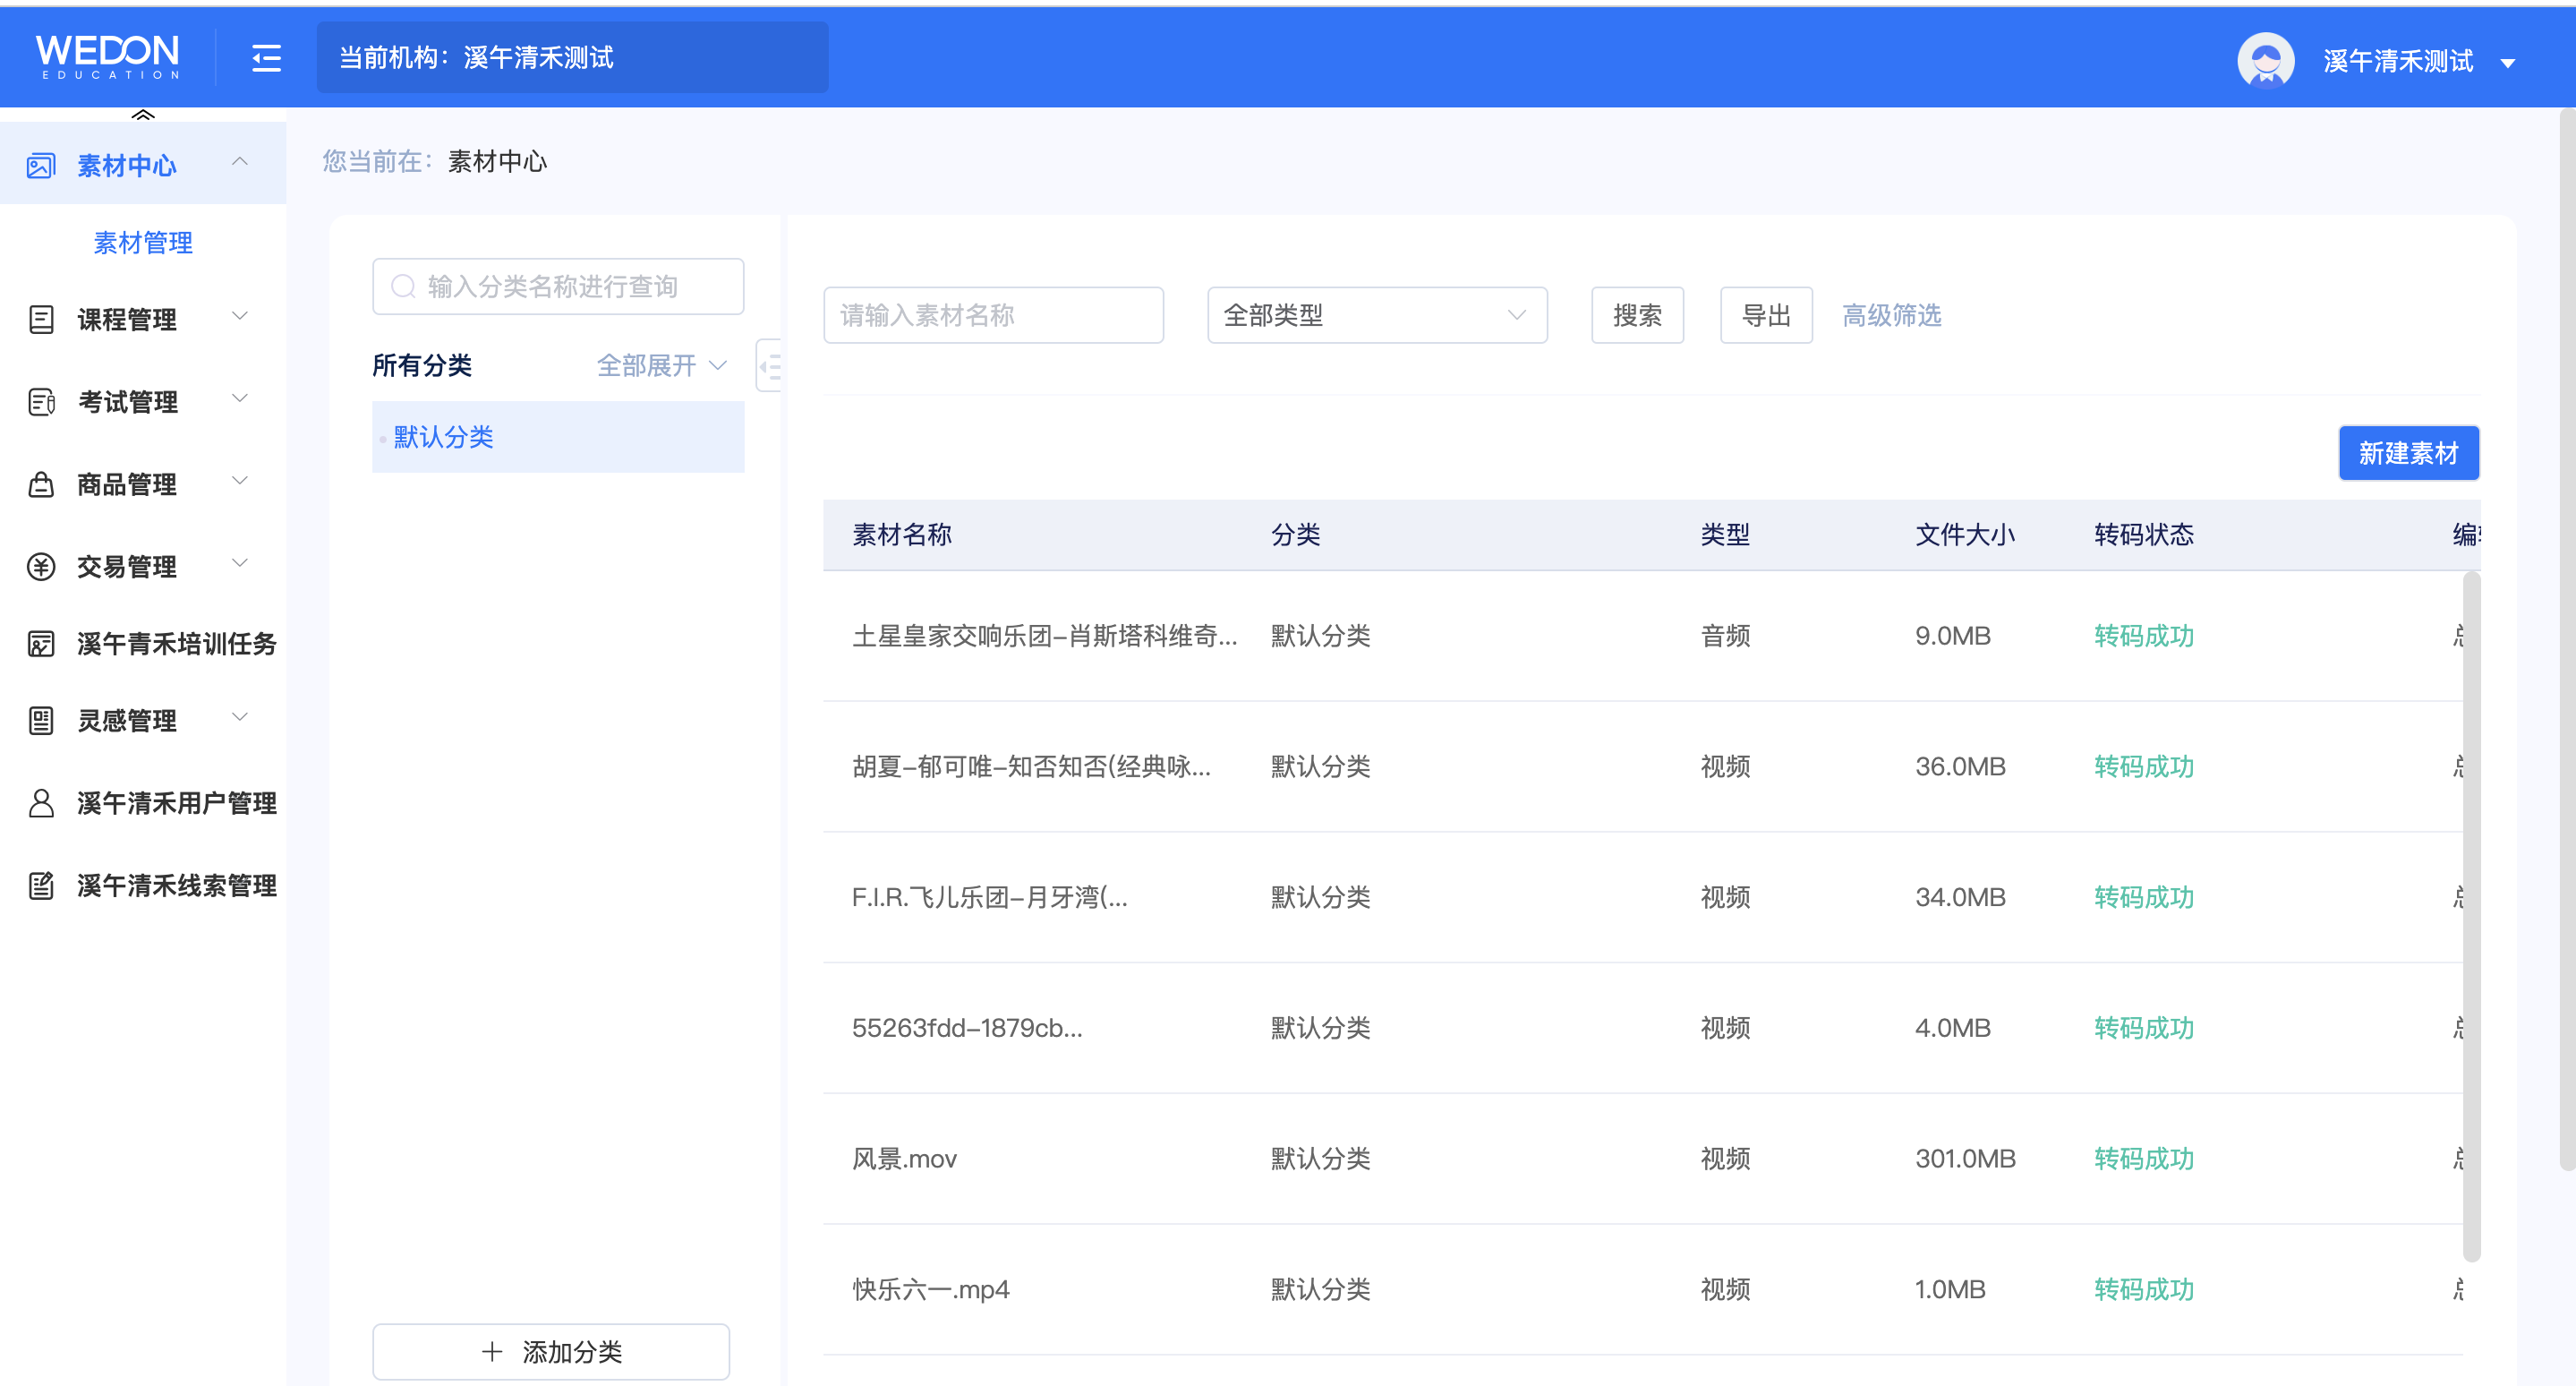Open the 高级筛选 link
The width and height of the screenshot is (2576, 1386).
point(1891,315)
